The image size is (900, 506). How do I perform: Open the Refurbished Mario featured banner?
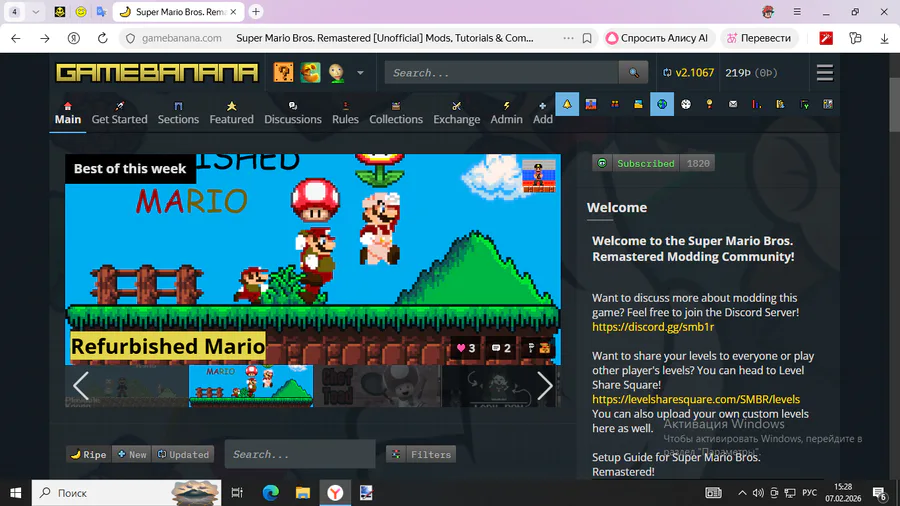pos(313,259)
